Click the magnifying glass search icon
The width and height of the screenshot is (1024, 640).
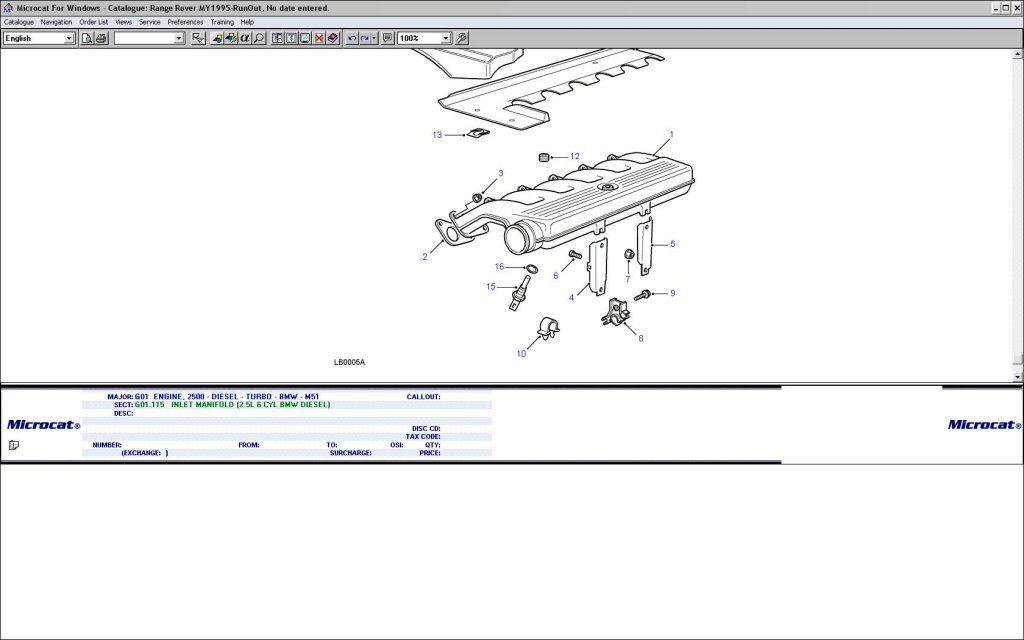tap(259, 39)
